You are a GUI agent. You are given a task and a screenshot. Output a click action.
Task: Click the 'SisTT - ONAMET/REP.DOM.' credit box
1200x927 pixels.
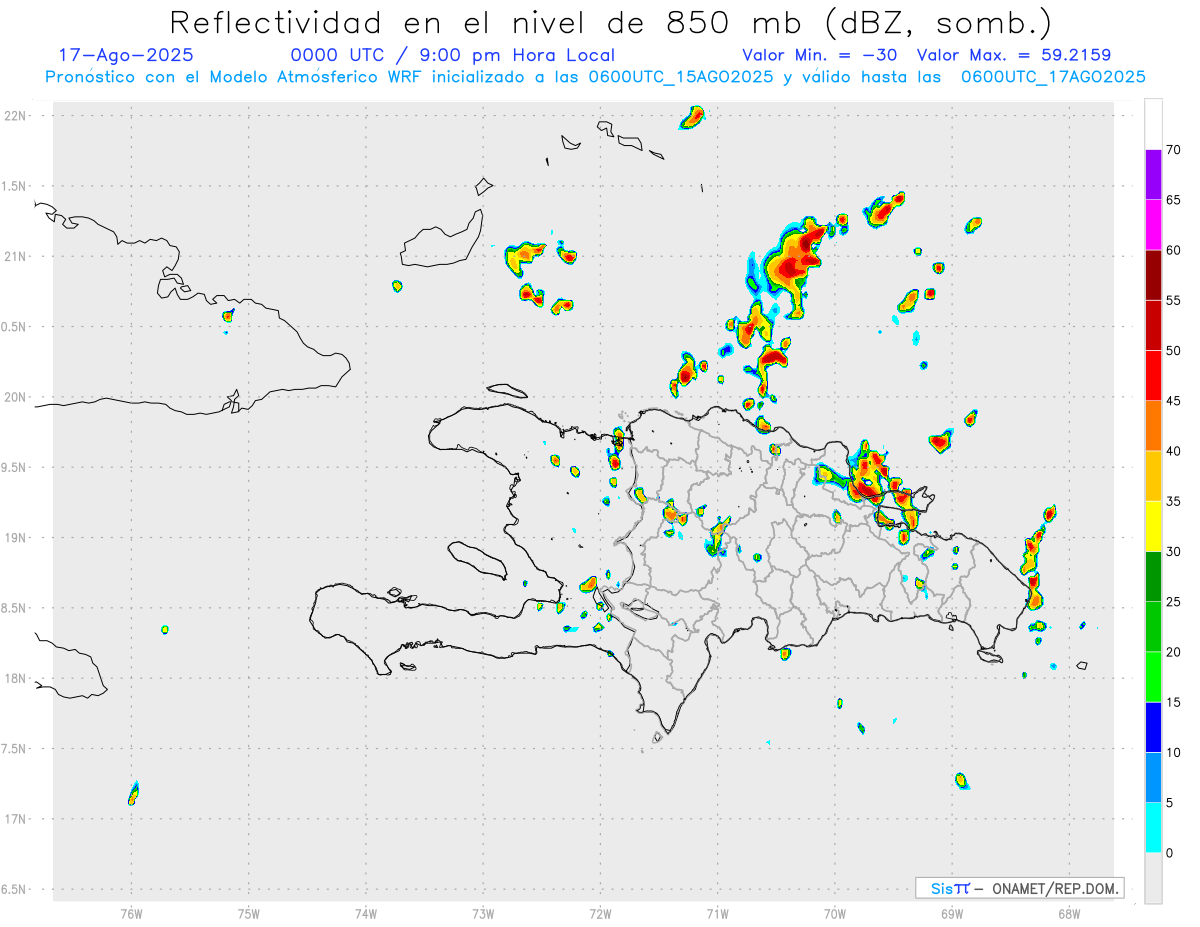[1019, 888]
